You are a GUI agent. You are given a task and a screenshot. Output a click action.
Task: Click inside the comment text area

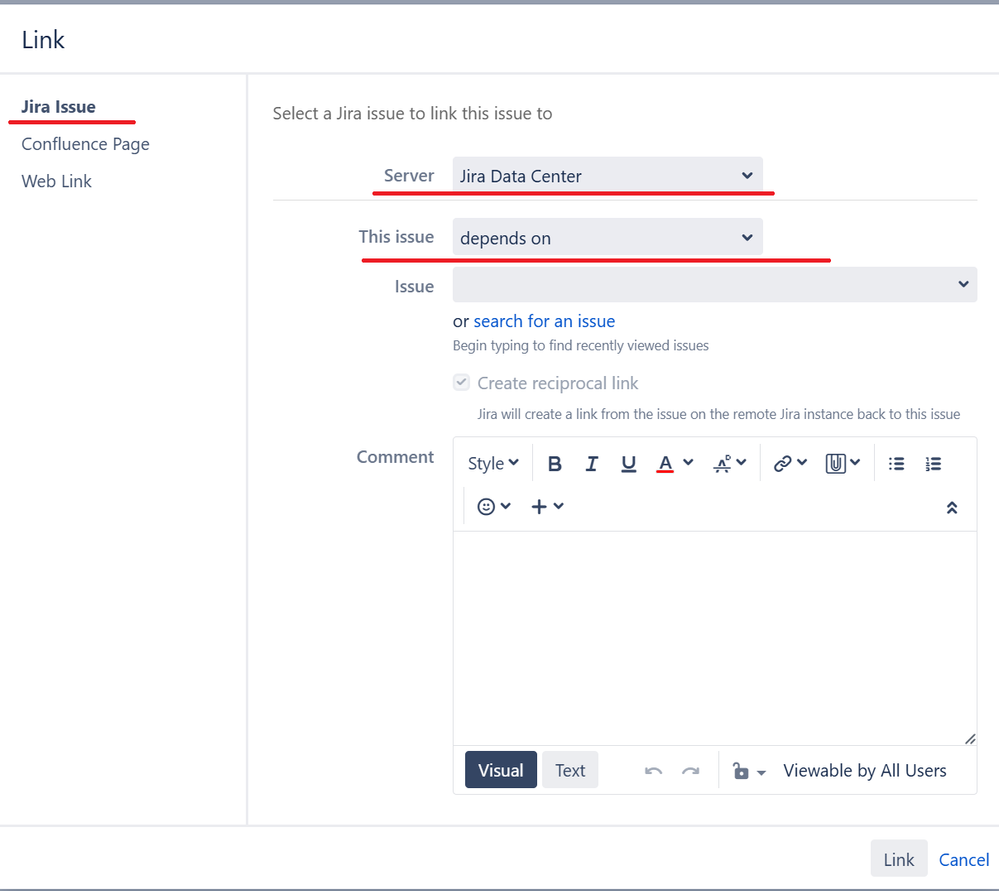[714, 638]
